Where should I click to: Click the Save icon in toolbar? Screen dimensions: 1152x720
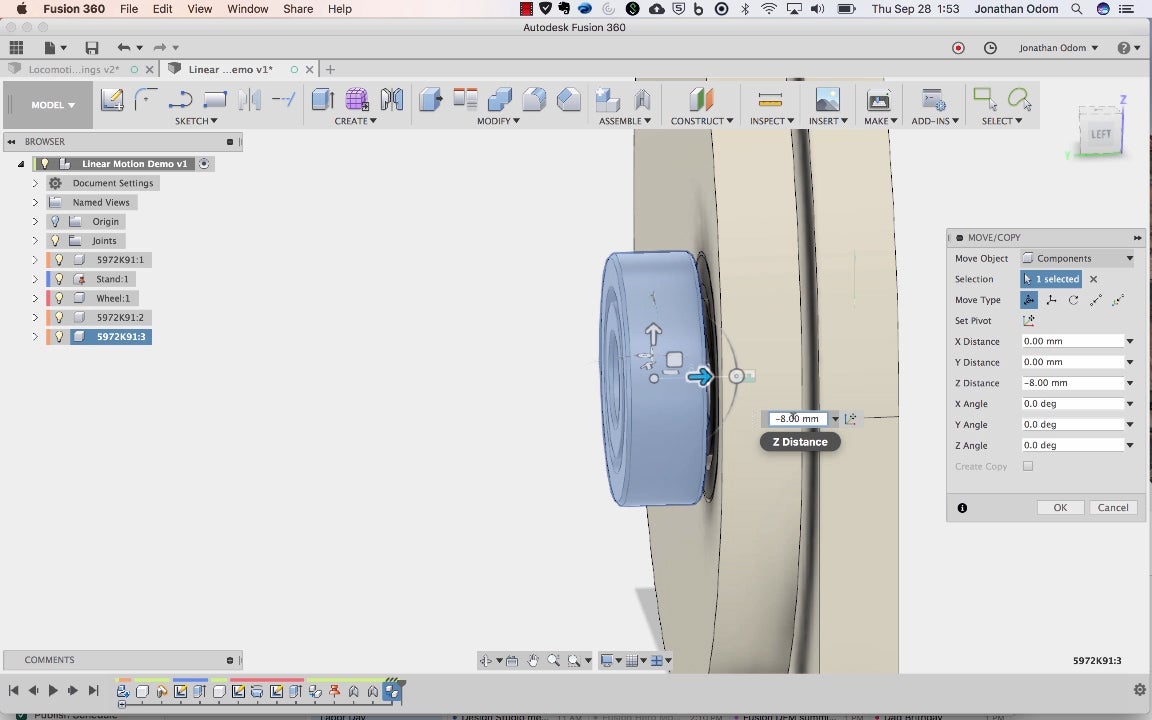(x=92, y=48)
